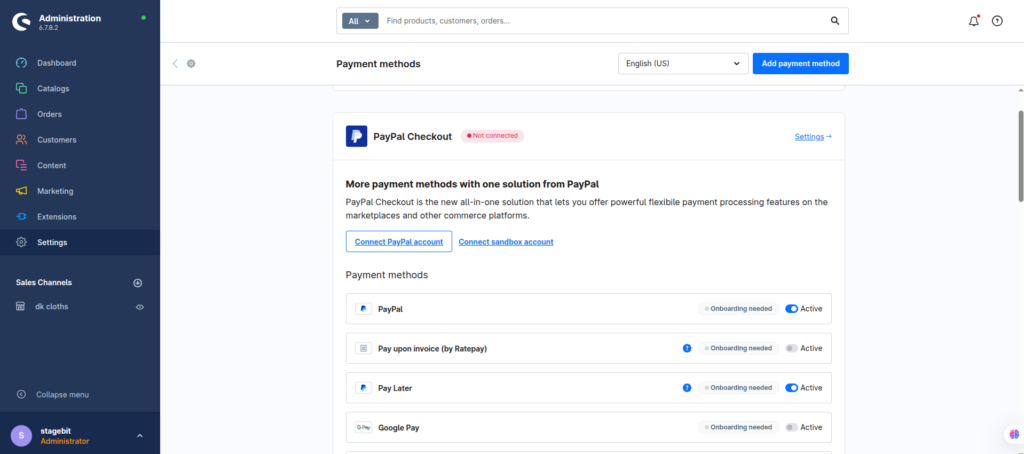Click Google Pay Onboarding needed badge
This screenshot has width=1024, height=454.
[738, 427]
